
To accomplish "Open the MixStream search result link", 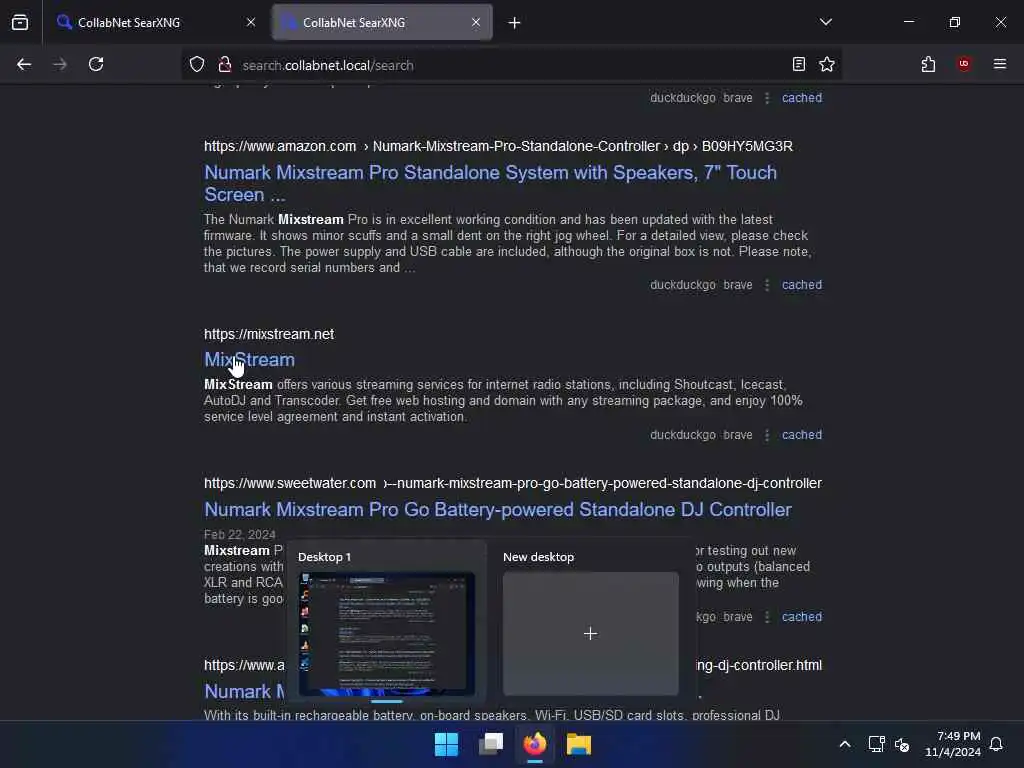I will coord(249,359).
